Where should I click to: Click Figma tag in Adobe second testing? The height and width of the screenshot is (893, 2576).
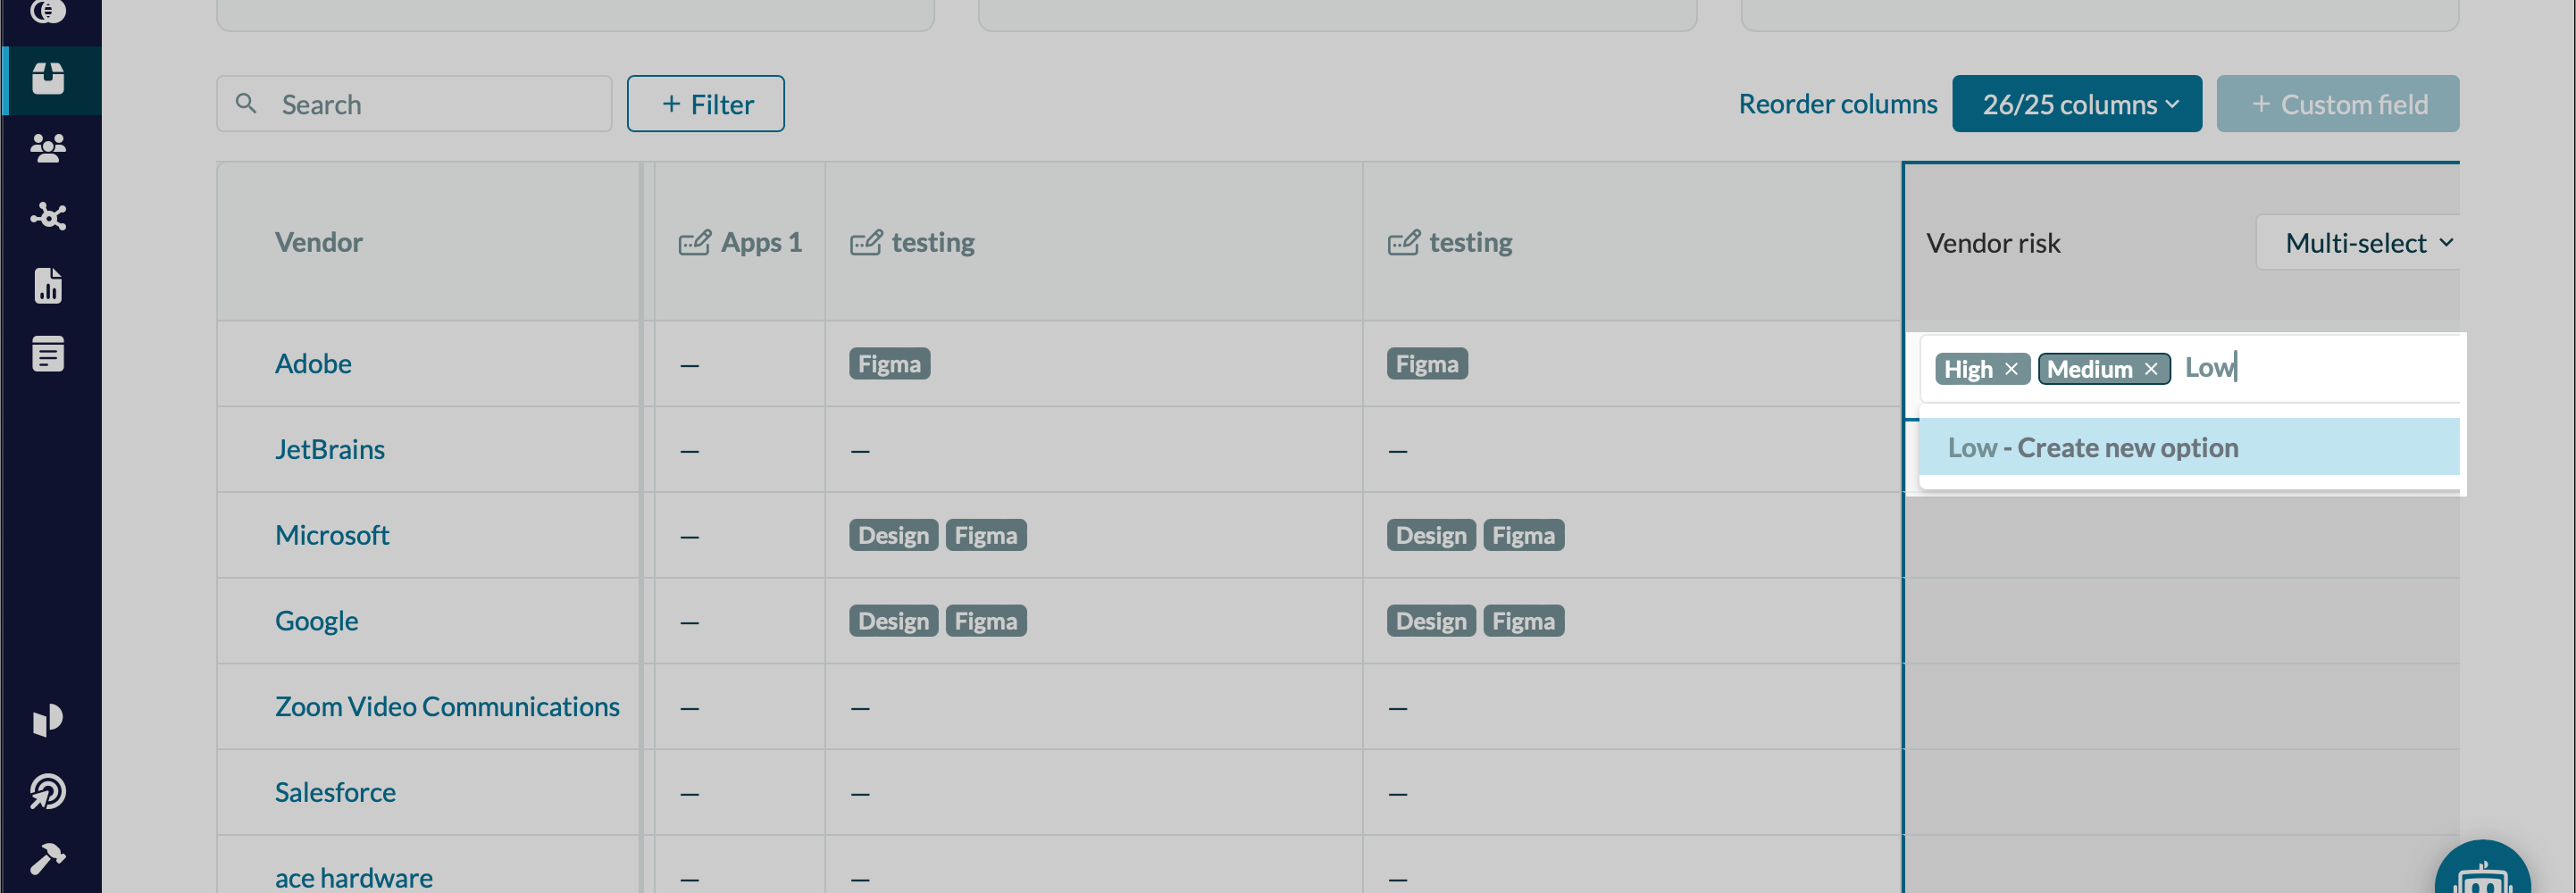coord(1427,363)
